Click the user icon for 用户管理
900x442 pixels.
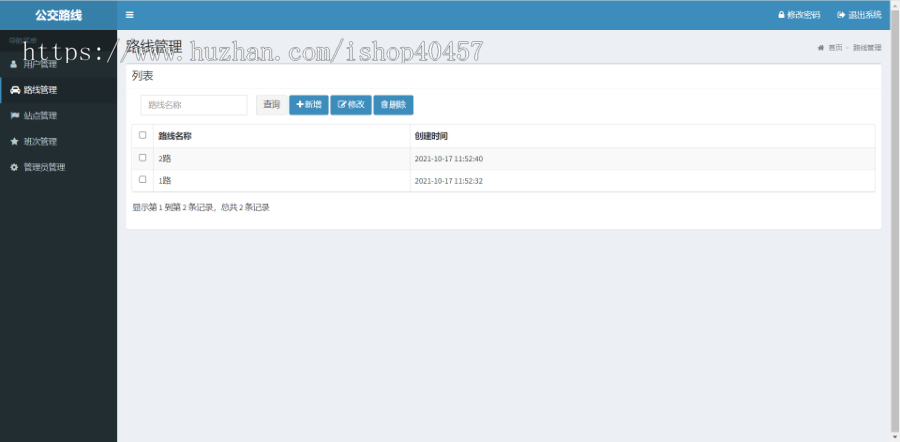[14, 64]
